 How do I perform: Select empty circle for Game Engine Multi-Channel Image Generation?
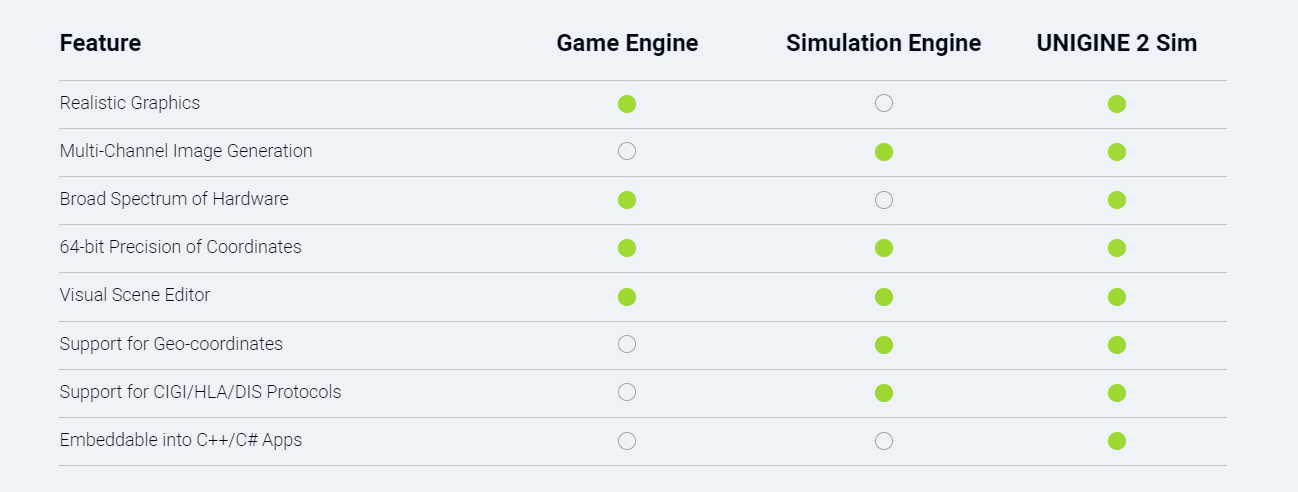tap(627, 151)
